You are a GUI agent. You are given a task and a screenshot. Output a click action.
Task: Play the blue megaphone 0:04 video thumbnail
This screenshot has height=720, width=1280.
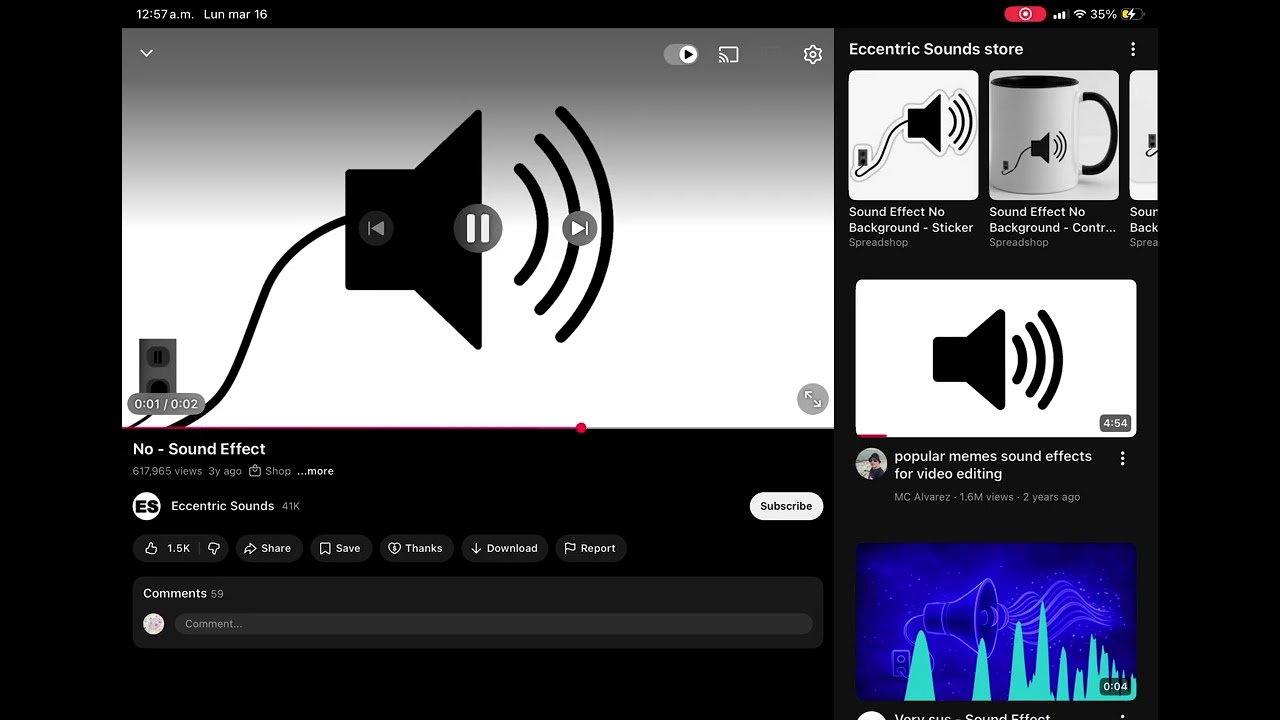(996, 621)
